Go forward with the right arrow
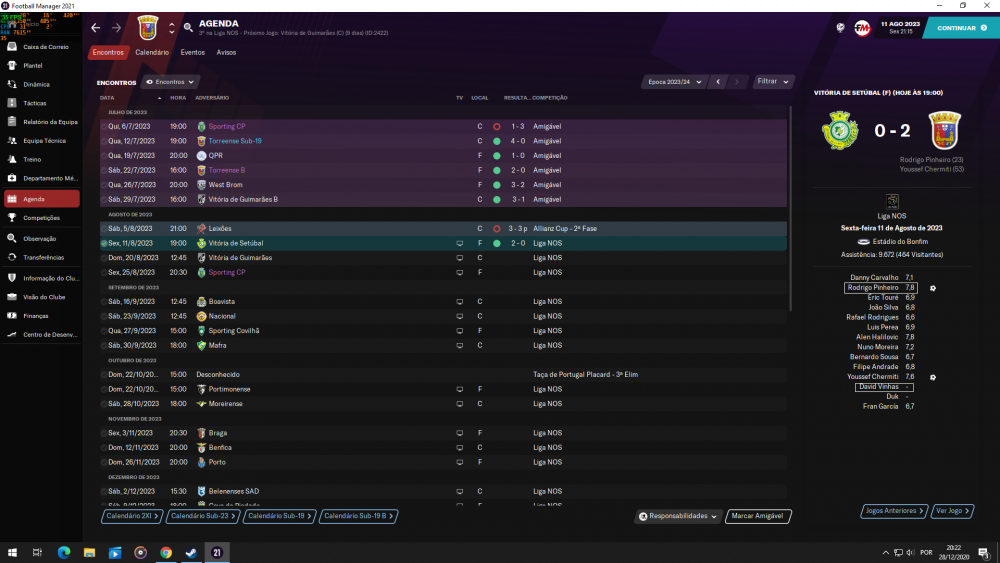This screenshot has height=563, width=1000. pyautogui.click(x=116, y=27)
